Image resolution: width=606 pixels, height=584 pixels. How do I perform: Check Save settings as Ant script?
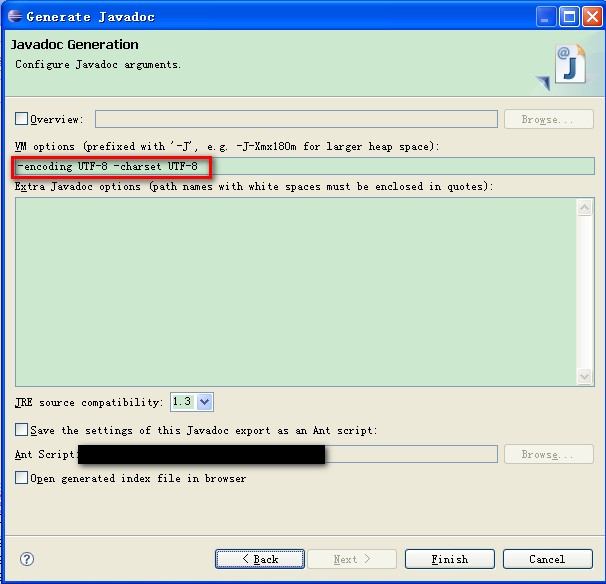[21, 429]
